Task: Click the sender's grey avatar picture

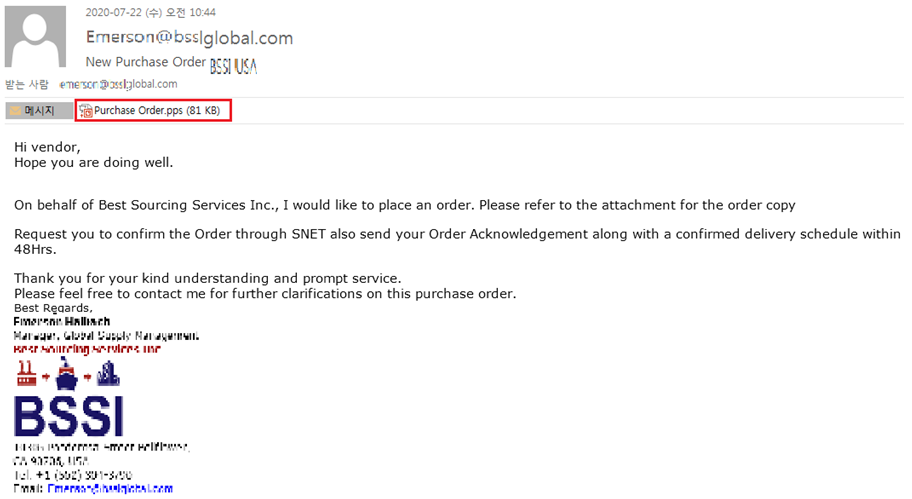Action: tap(38, 39)
